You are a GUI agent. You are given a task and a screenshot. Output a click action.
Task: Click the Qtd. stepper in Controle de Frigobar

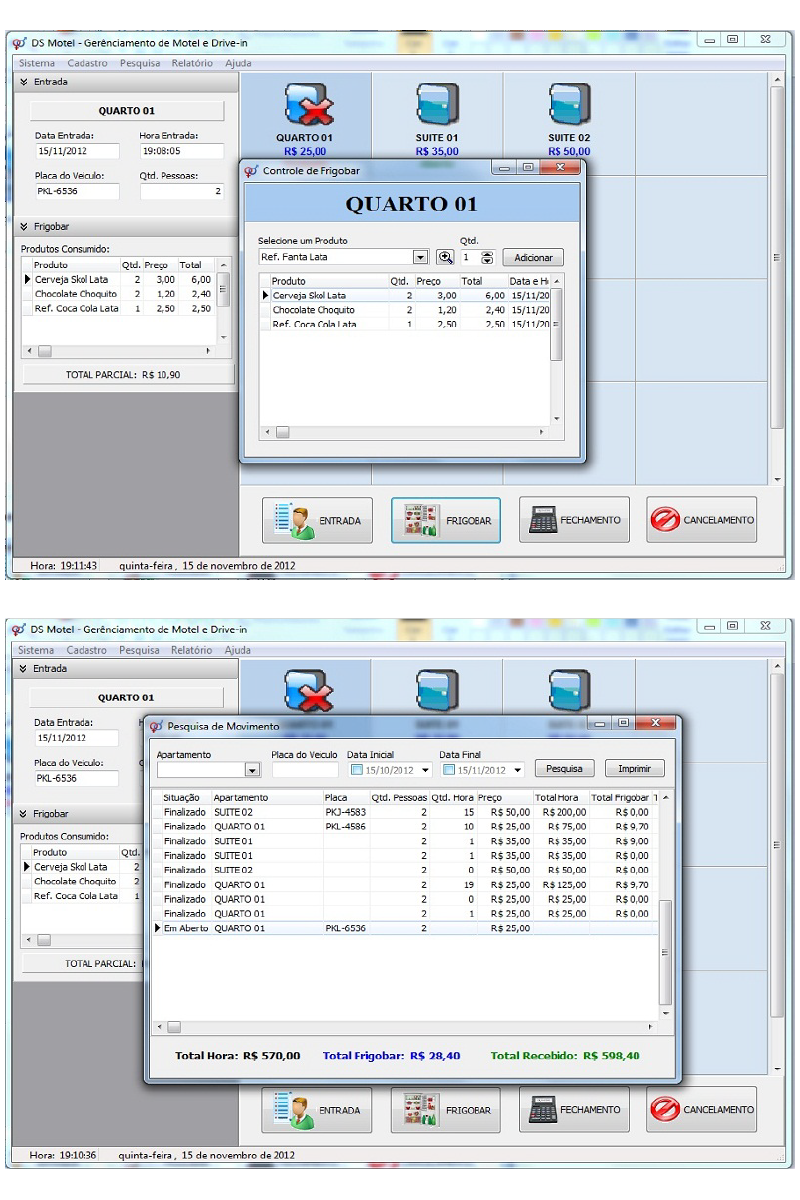tap(487, 257)
